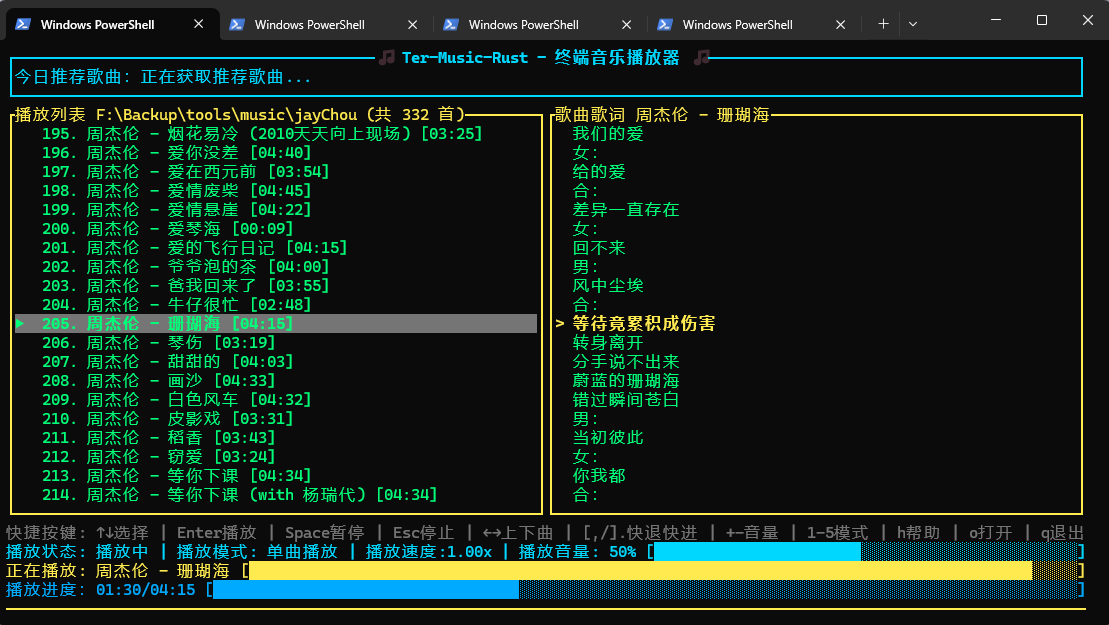Click the lyric line 分手说不出来
Screen dimensions: 1109x625
(626, 362)
